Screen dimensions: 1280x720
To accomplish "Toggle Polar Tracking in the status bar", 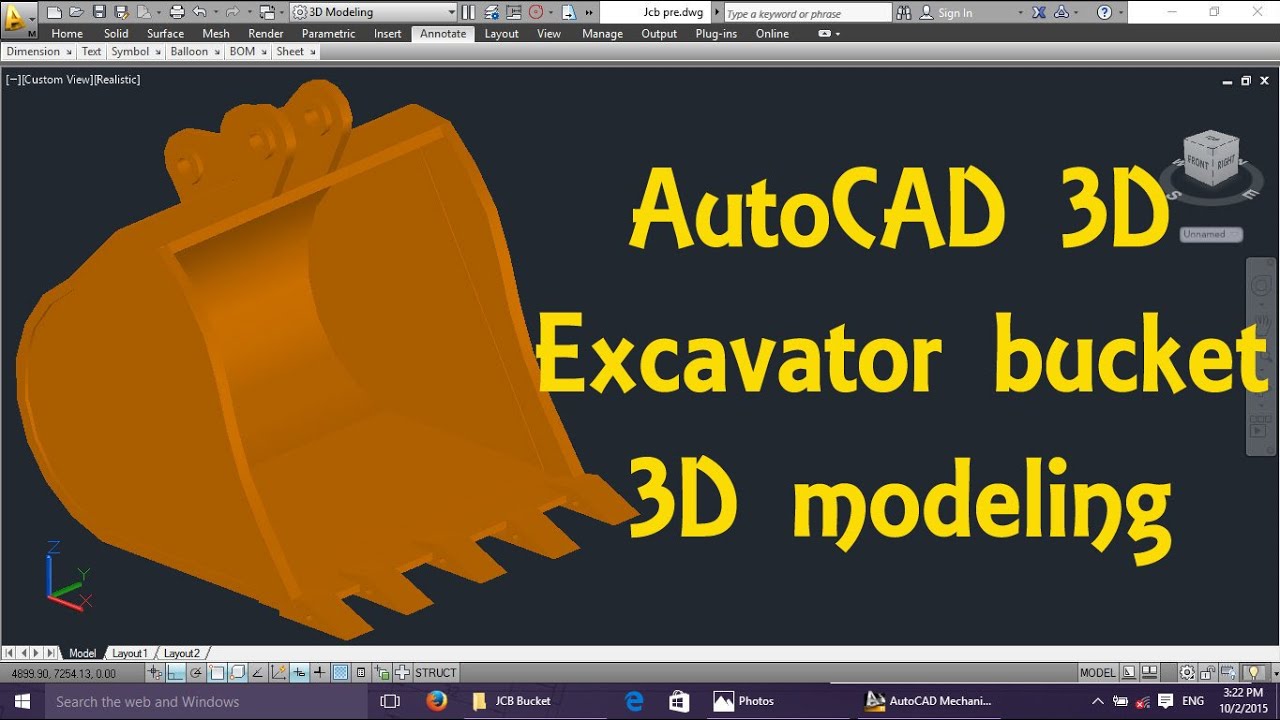I will 196,673.
